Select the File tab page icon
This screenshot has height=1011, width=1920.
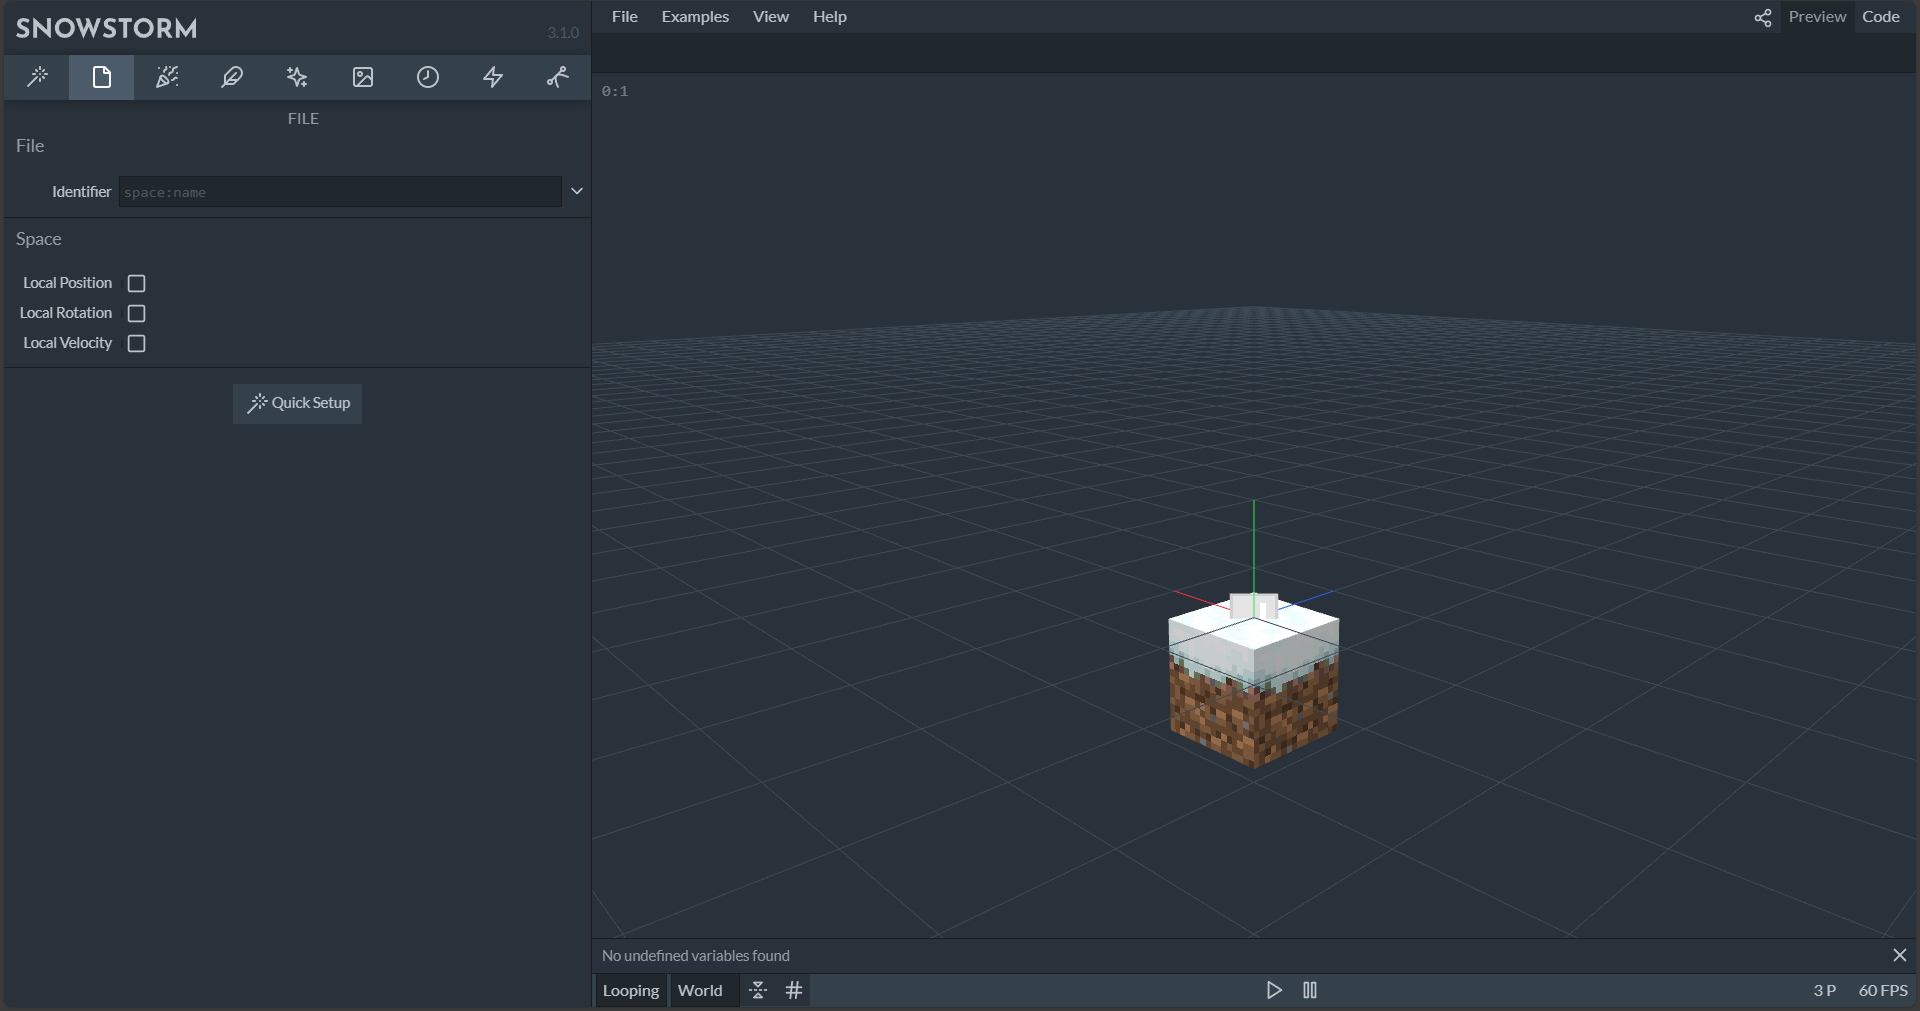pos(102,77)
